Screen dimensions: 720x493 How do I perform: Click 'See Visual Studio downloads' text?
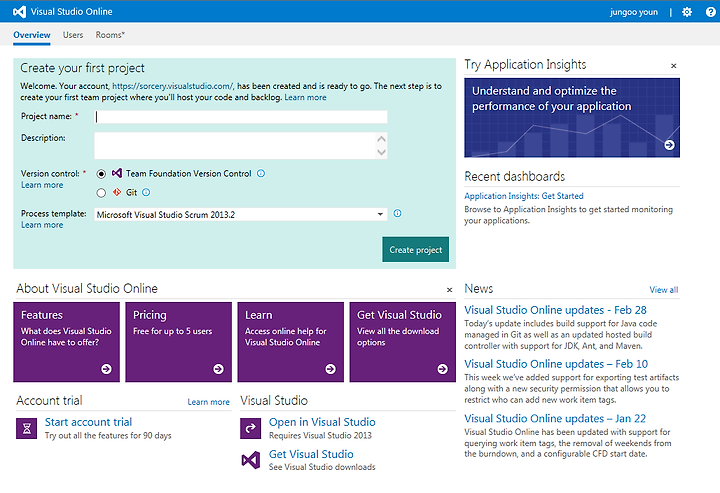coord(322,467)
